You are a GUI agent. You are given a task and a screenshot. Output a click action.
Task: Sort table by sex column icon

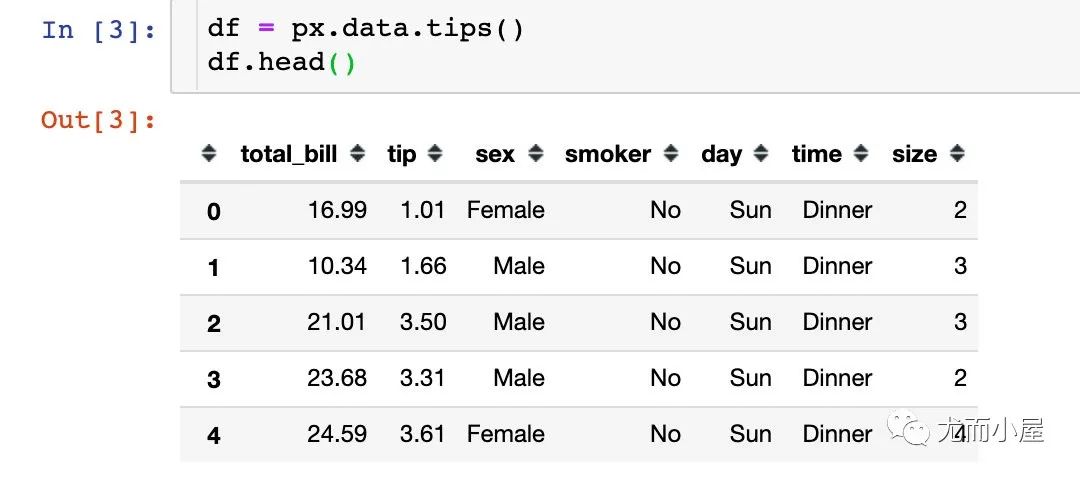536,154
